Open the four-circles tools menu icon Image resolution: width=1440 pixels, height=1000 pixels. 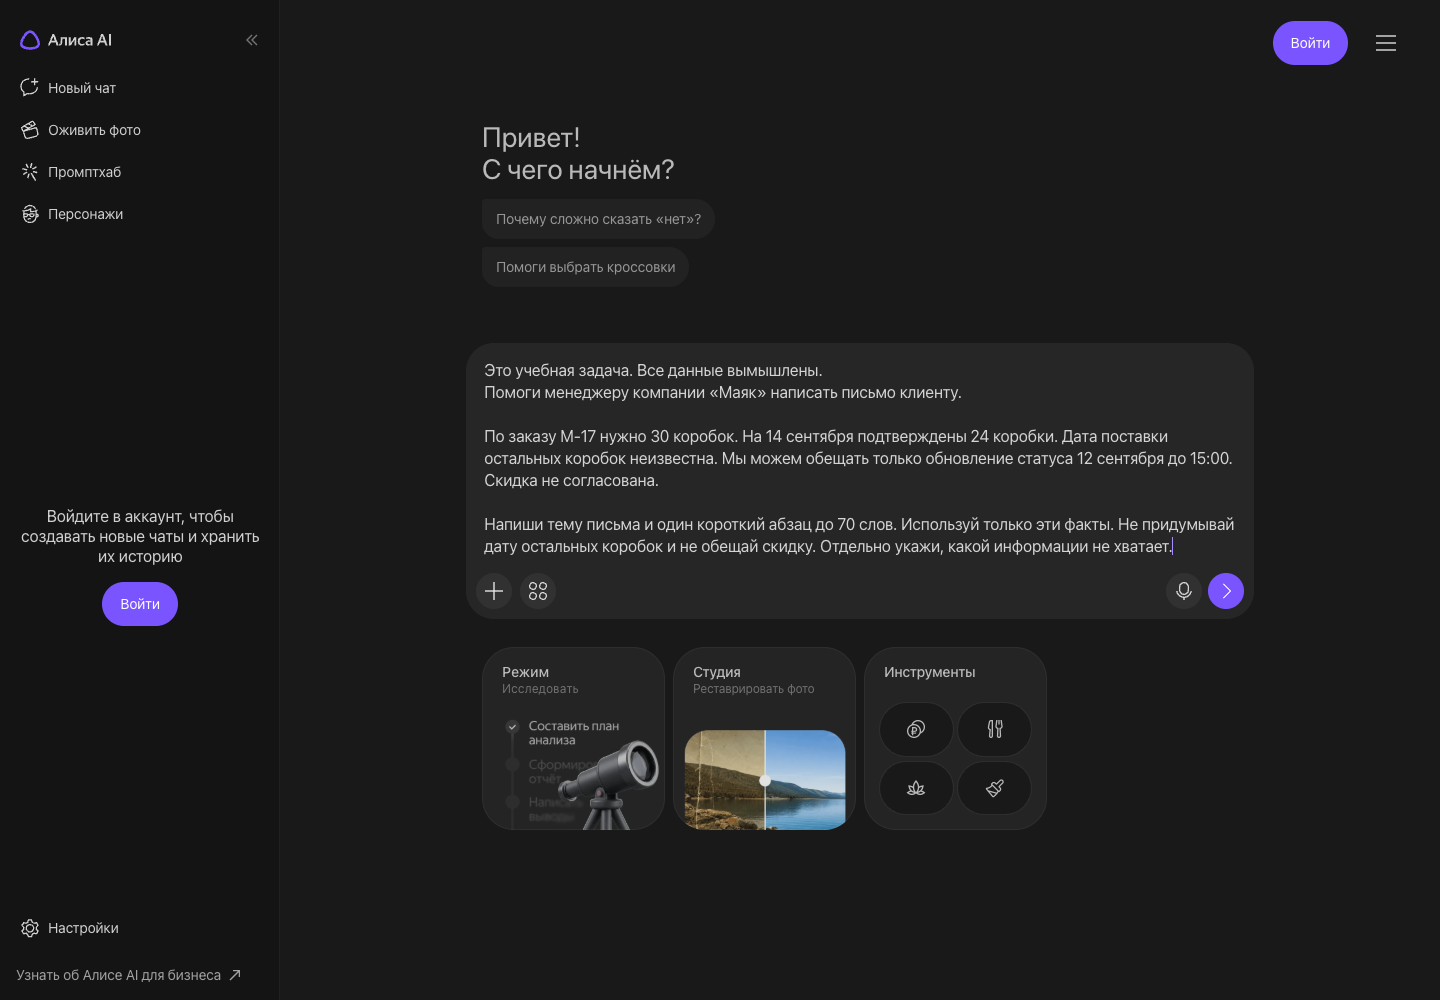pyautogui.click(x=538, y=591)
